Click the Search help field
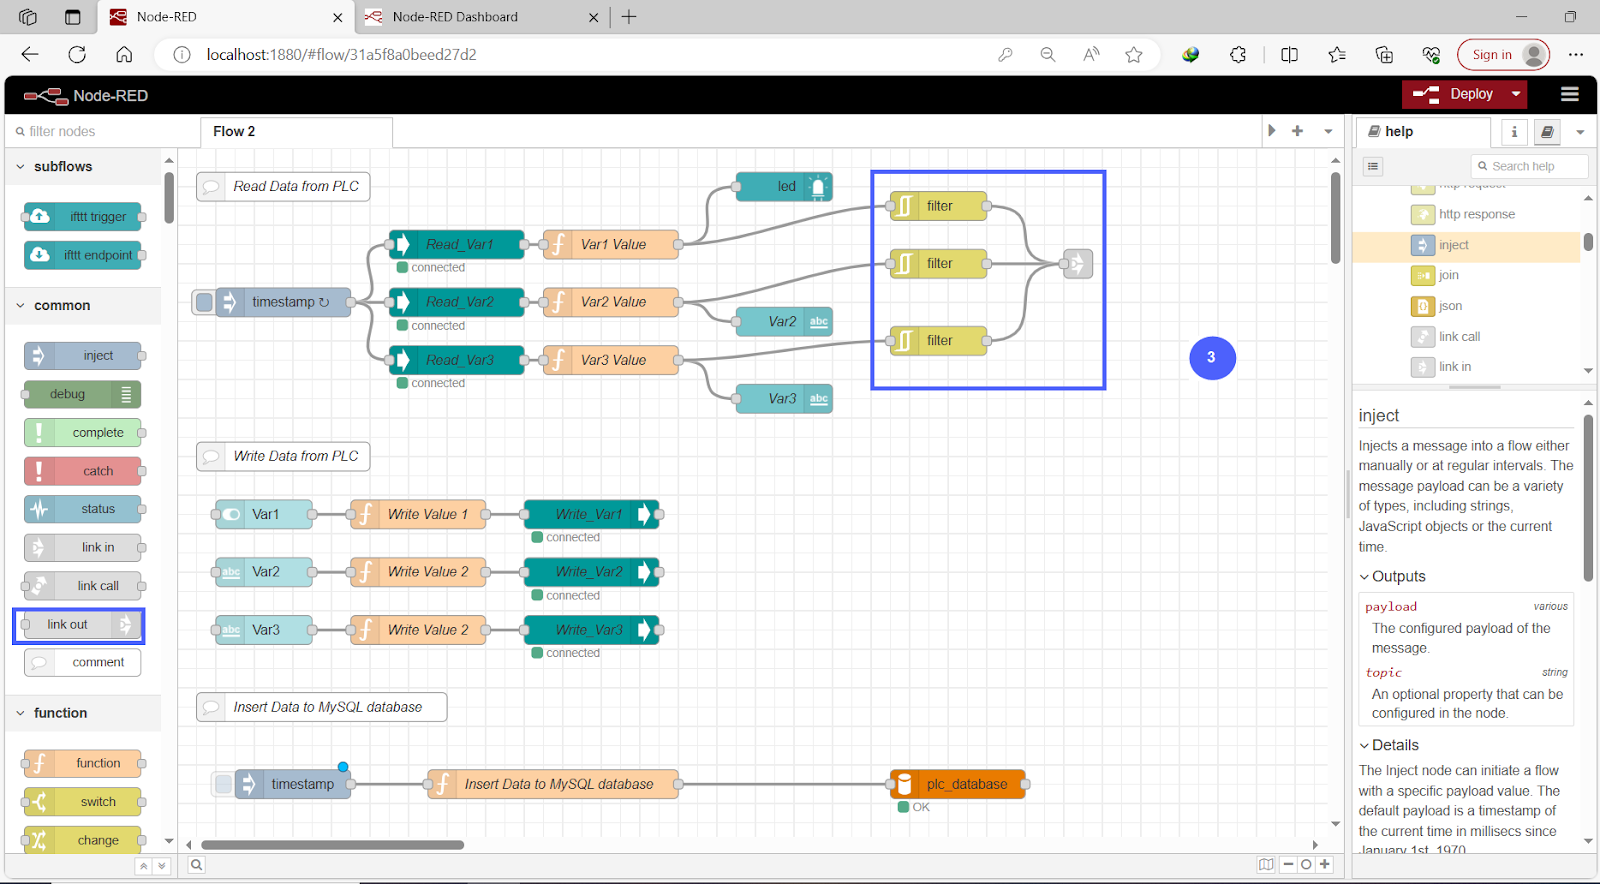 click(1530, 166)
